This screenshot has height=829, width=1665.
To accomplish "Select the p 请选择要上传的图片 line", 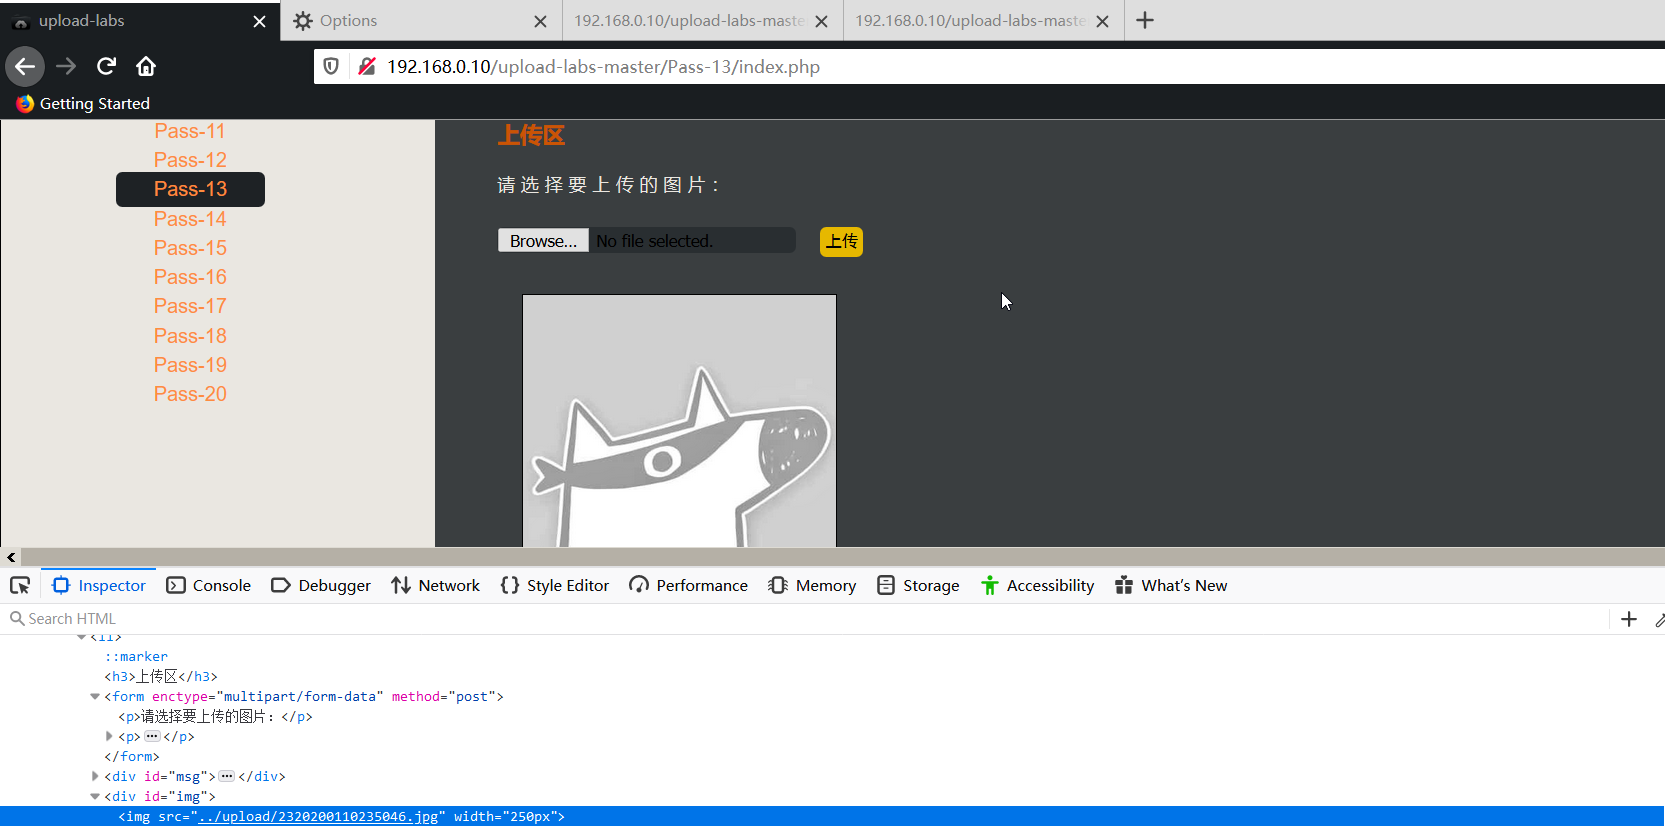I will [215, 717].
